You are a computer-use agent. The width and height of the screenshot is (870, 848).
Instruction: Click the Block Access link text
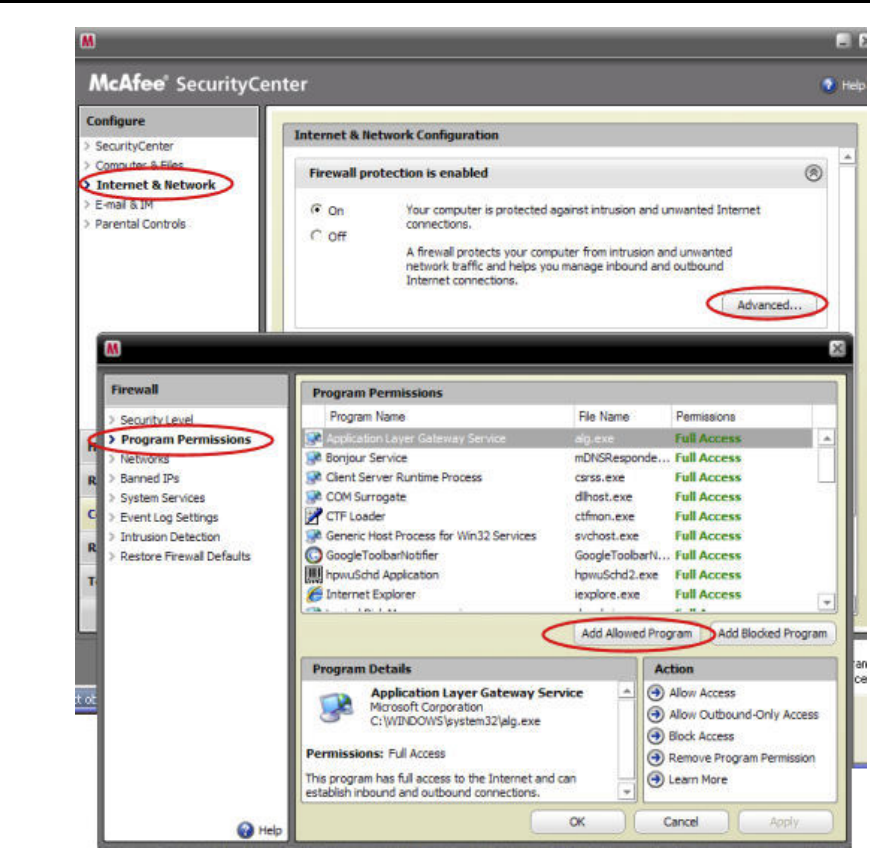pyautogui.click(x=701, y=736)
